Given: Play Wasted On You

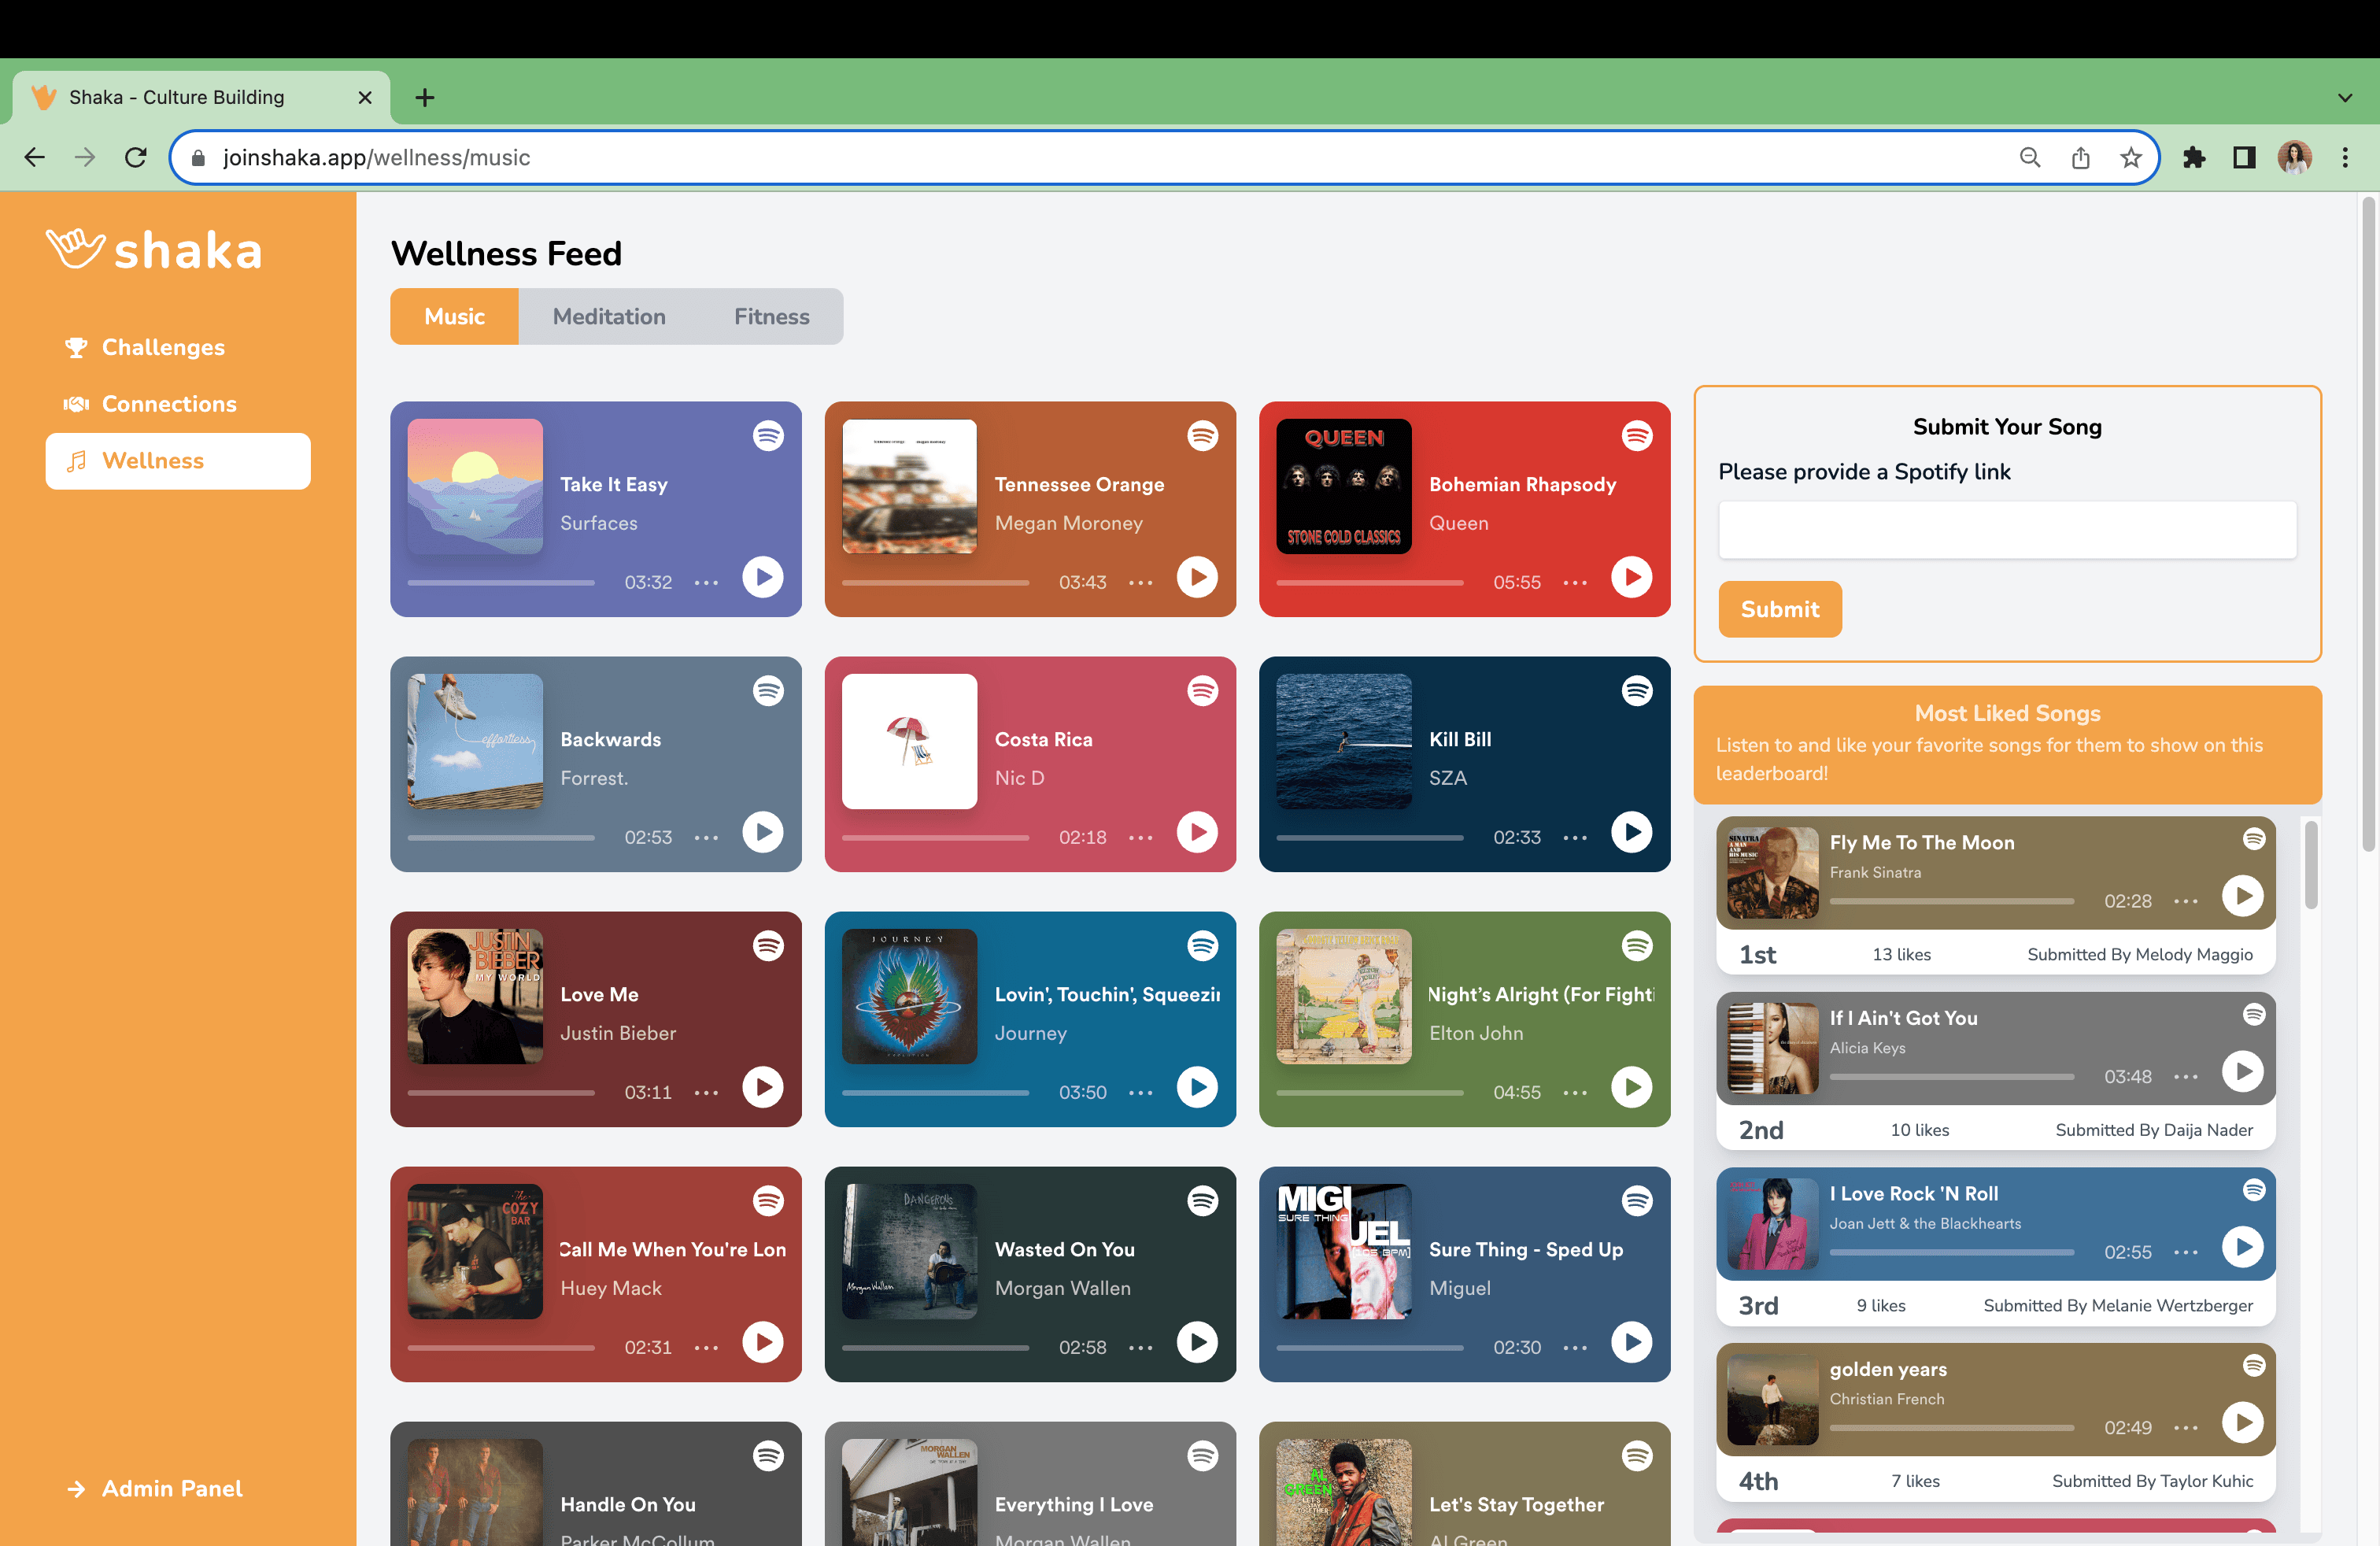Looking at the screenshot, I should 1197,1342.
